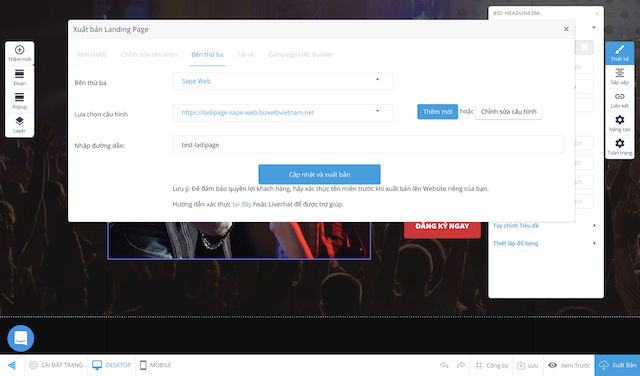
Task: Open the Sapo Web third-party dropdown
Action: [282, 81]
